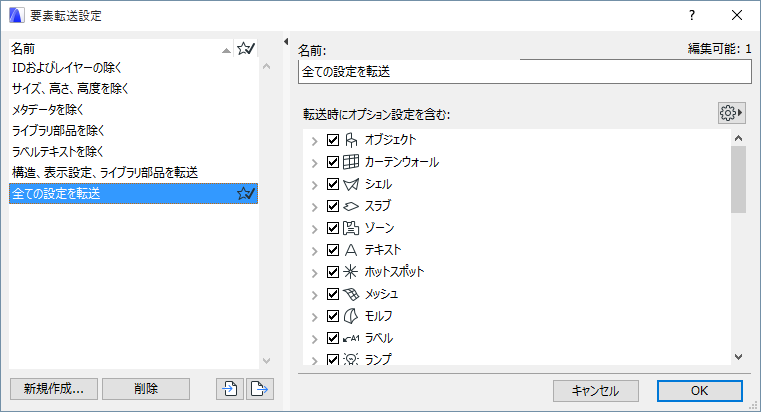
Task: Close the 要素転送設定 dialog
Action: 737,16
